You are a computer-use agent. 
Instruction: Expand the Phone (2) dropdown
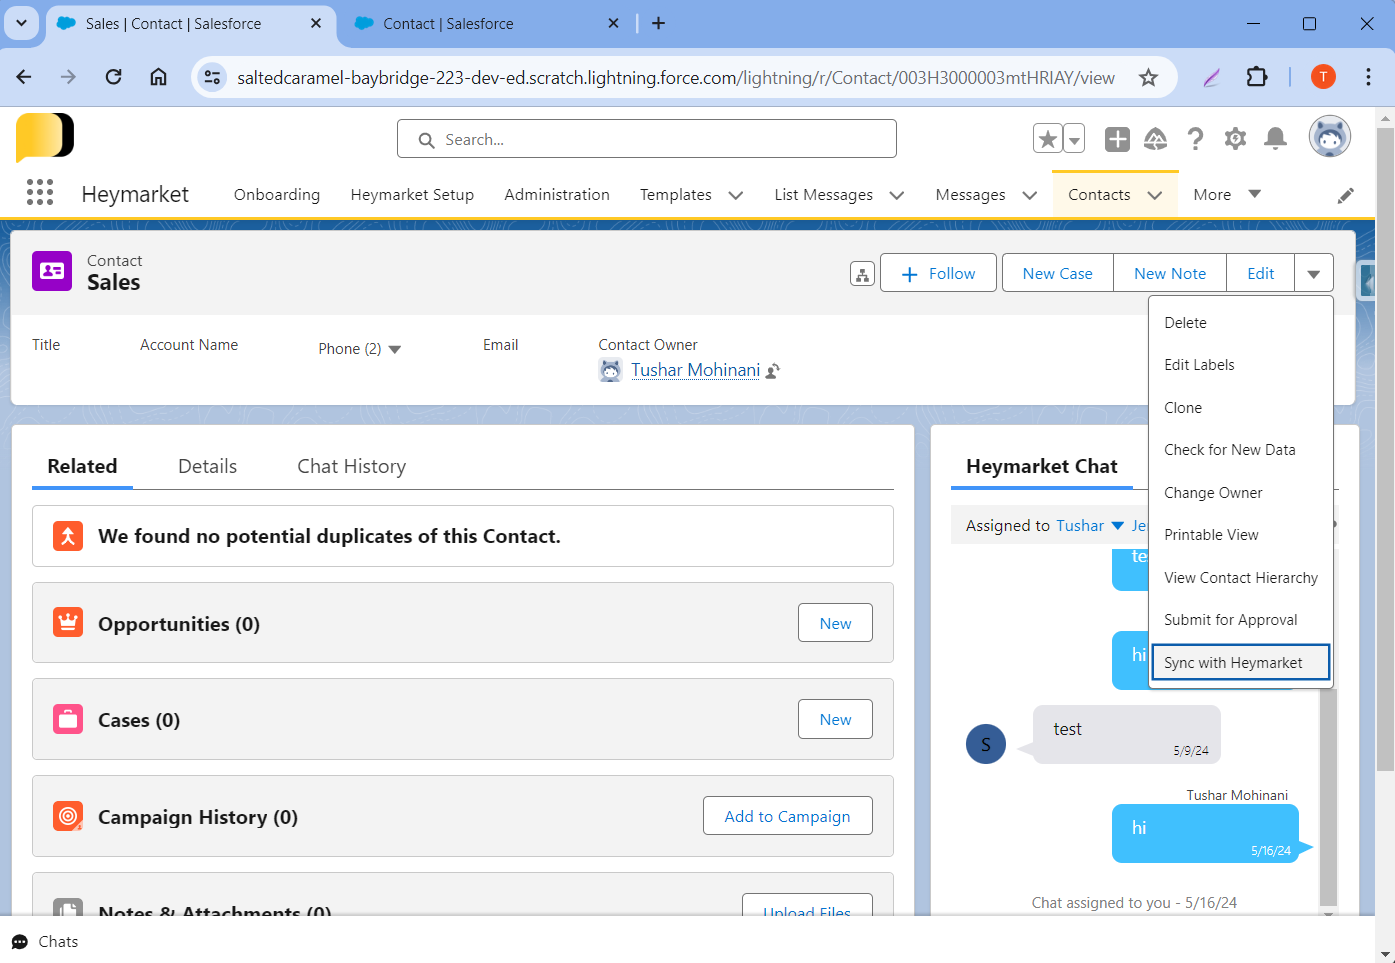(x=394, y=349)
